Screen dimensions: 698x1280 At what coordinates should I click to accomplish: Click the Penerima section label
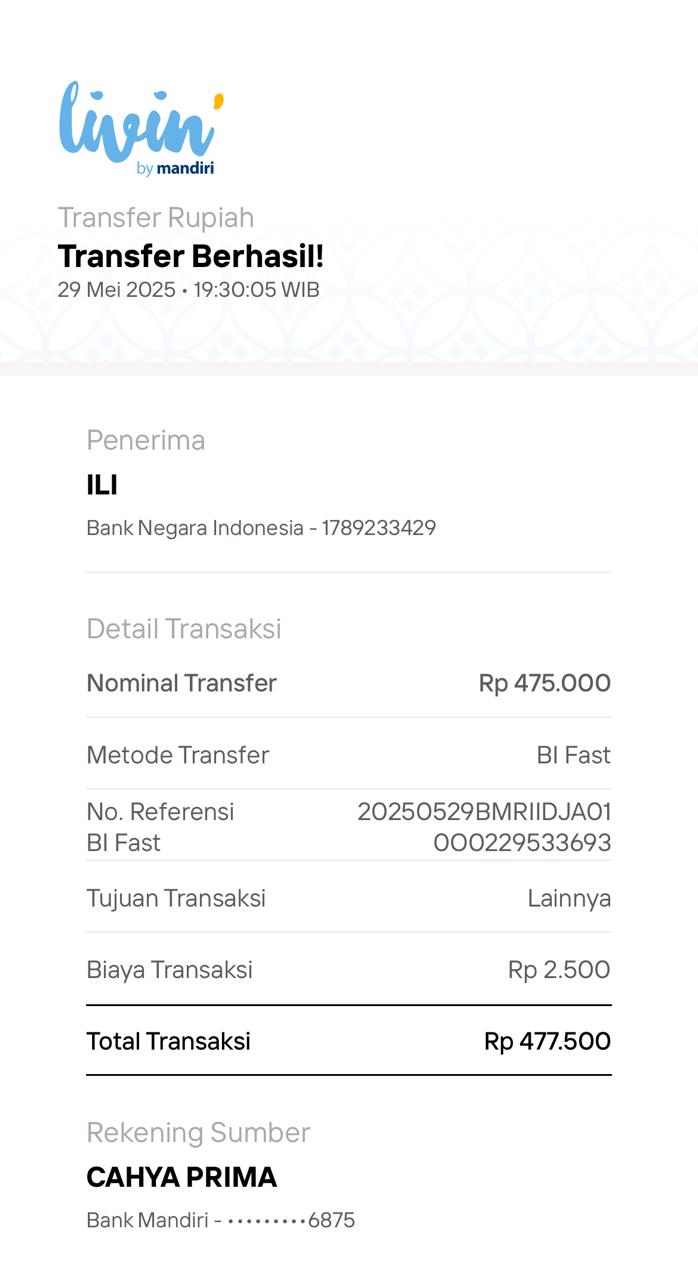(x=145, y=440)
